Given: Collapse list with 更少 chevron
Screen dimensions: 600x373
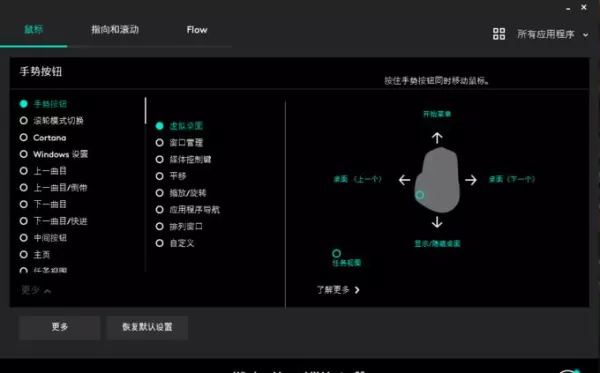Looking at the screenshot, I should point(36,291).
